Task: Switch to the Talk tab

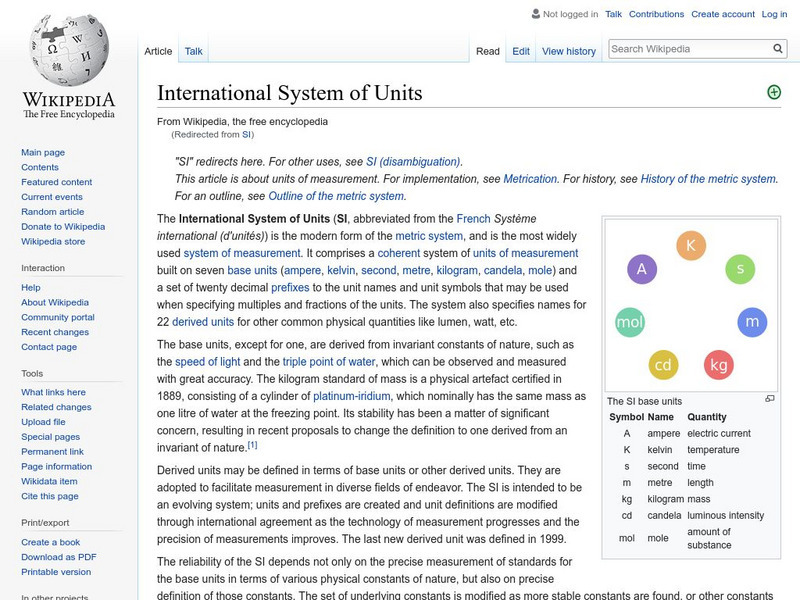Action: [x=193, y=51]
